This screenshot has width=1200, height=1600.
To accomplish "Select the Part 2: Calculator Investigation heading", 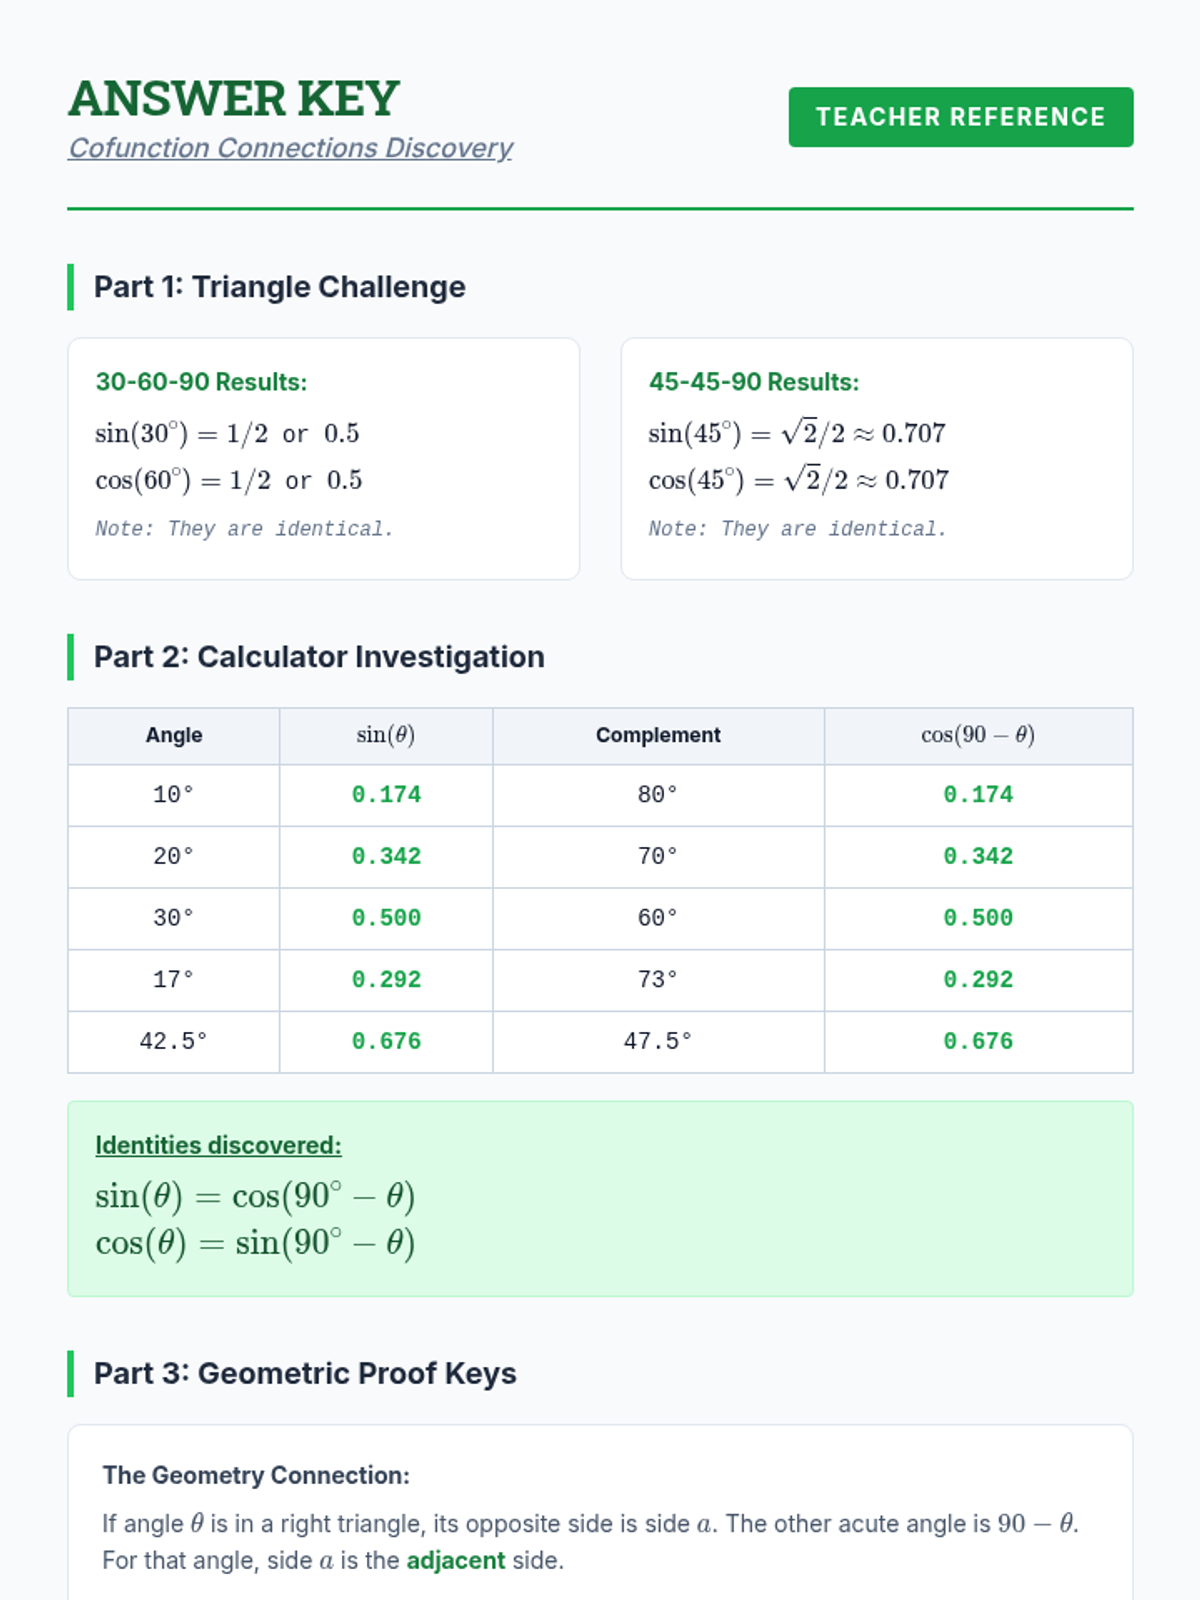I will (x=319, y=657).
